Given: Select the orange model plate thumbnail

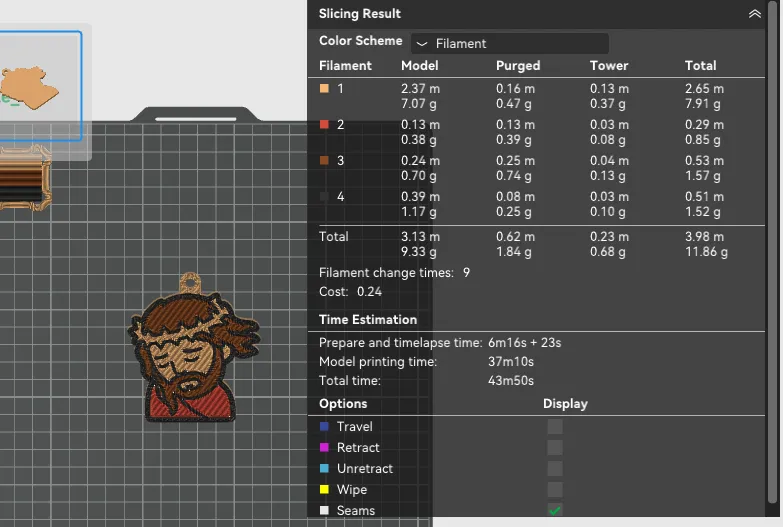Looking at the screenshot, I should (x=40, y=86).
